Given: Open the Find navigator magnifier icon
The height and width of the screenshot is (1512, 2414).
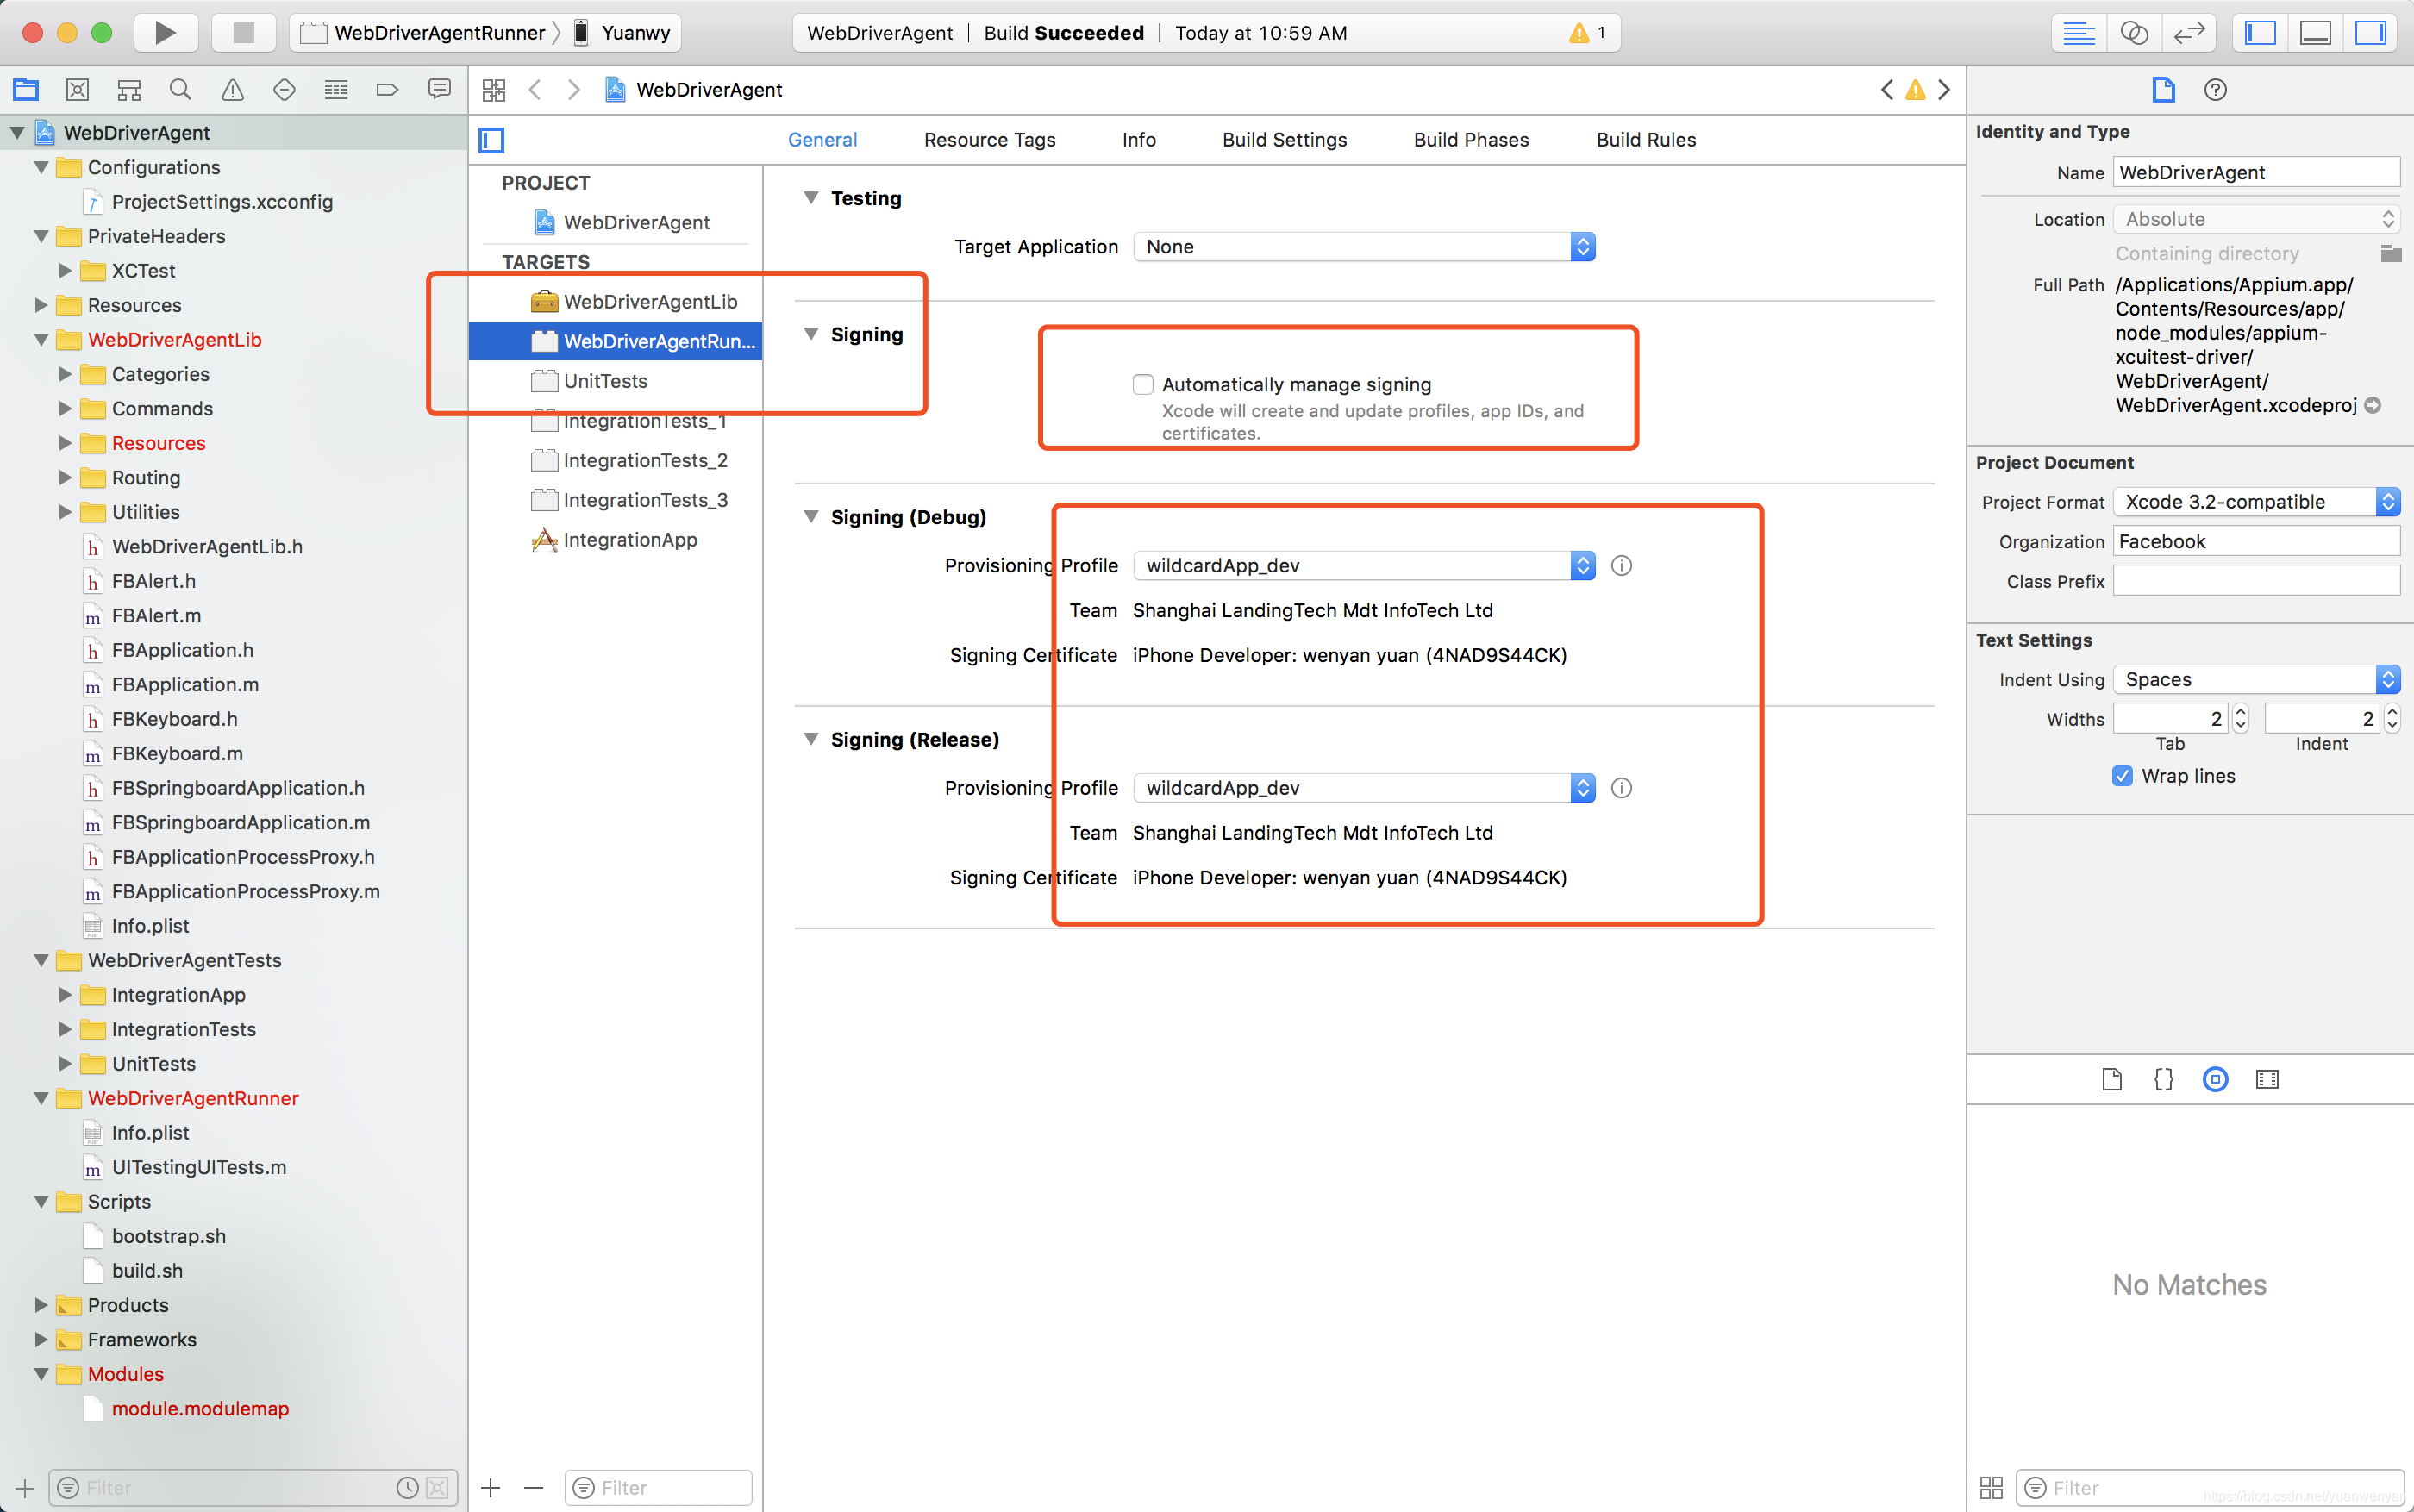Looking at the screenshot, I should click(180, 90).
